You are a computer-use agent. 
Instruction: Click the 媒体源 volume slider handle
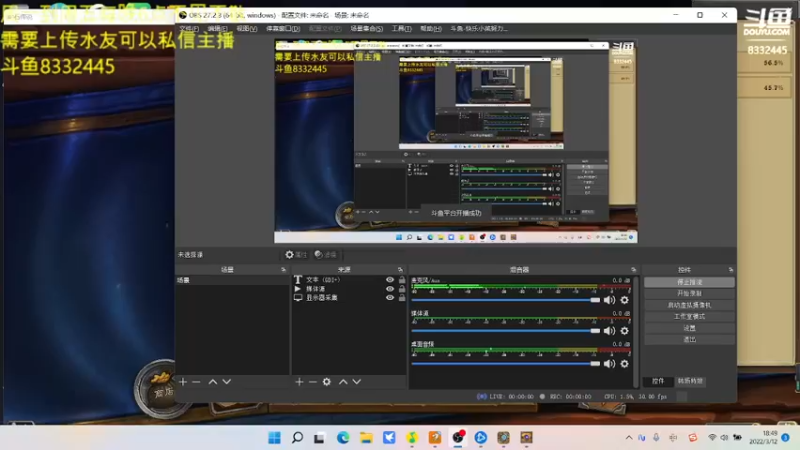pyautogui.click(x=595, y=331)
